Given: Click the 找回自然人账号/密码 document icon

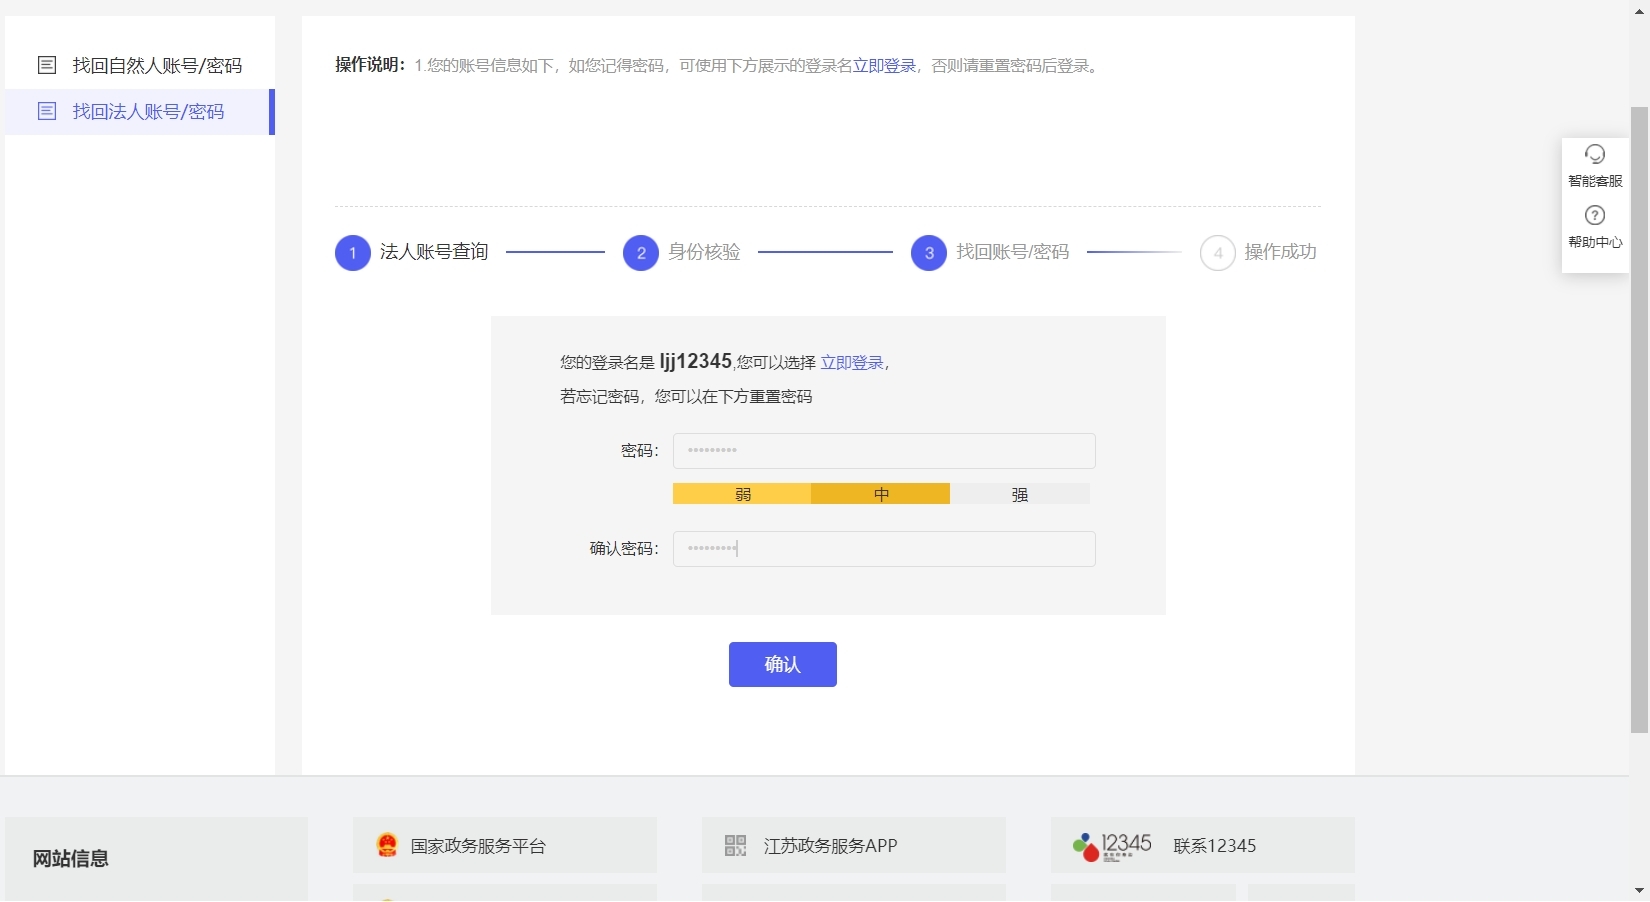Looking at the screenshot, I should 47,65.
